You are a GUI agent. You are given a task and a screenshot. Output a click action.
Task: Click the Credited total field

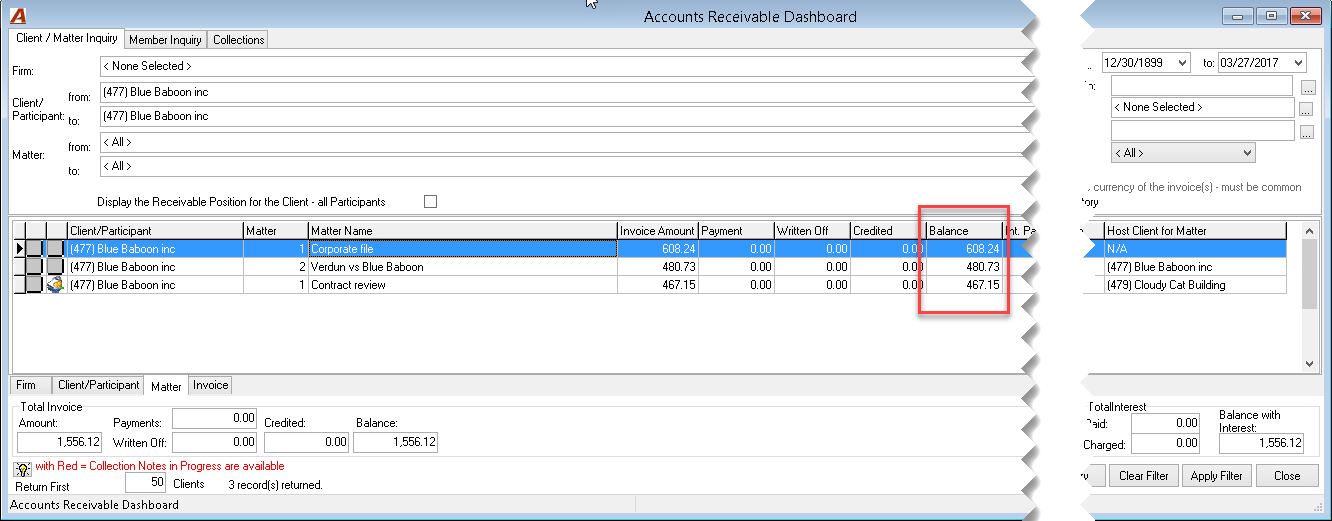pos(307,442)
